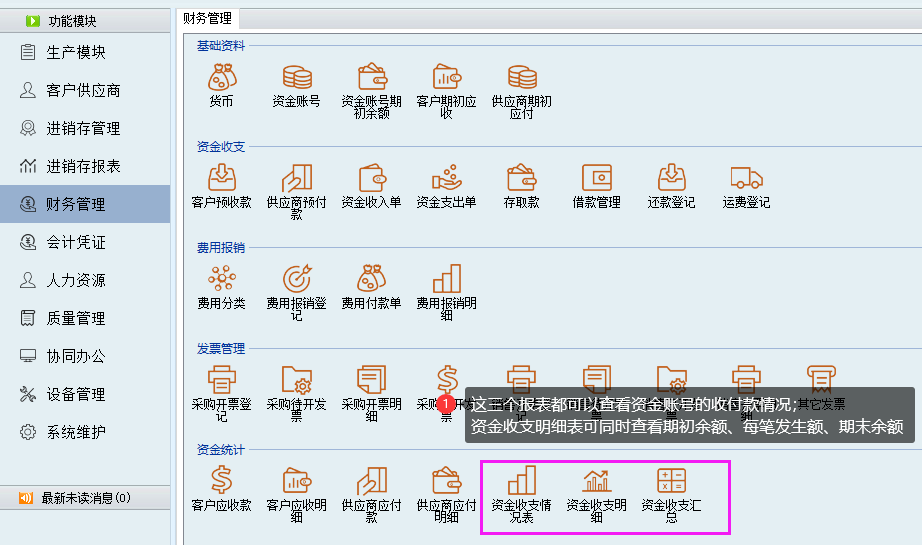Click the 资金收支明细 report icon
The image size is (922, 545).
pyautogui.click(x=596, y=482)
